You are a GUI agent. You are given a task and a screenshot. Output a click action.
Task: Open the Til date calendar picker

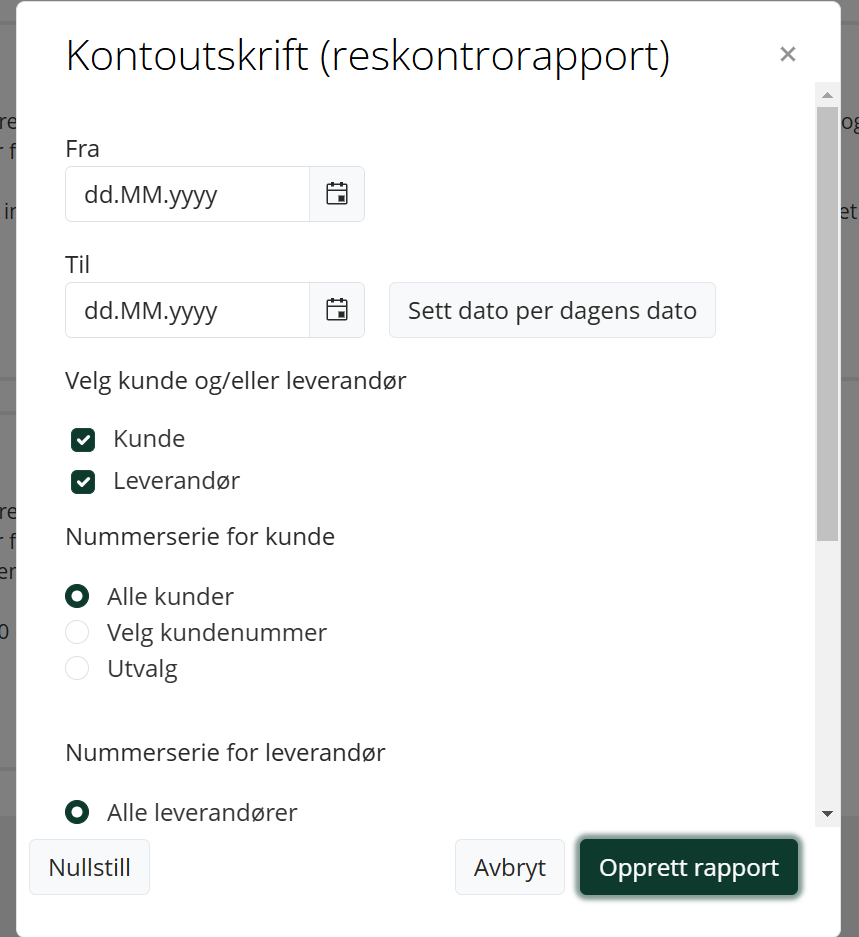tap(337, 310)
